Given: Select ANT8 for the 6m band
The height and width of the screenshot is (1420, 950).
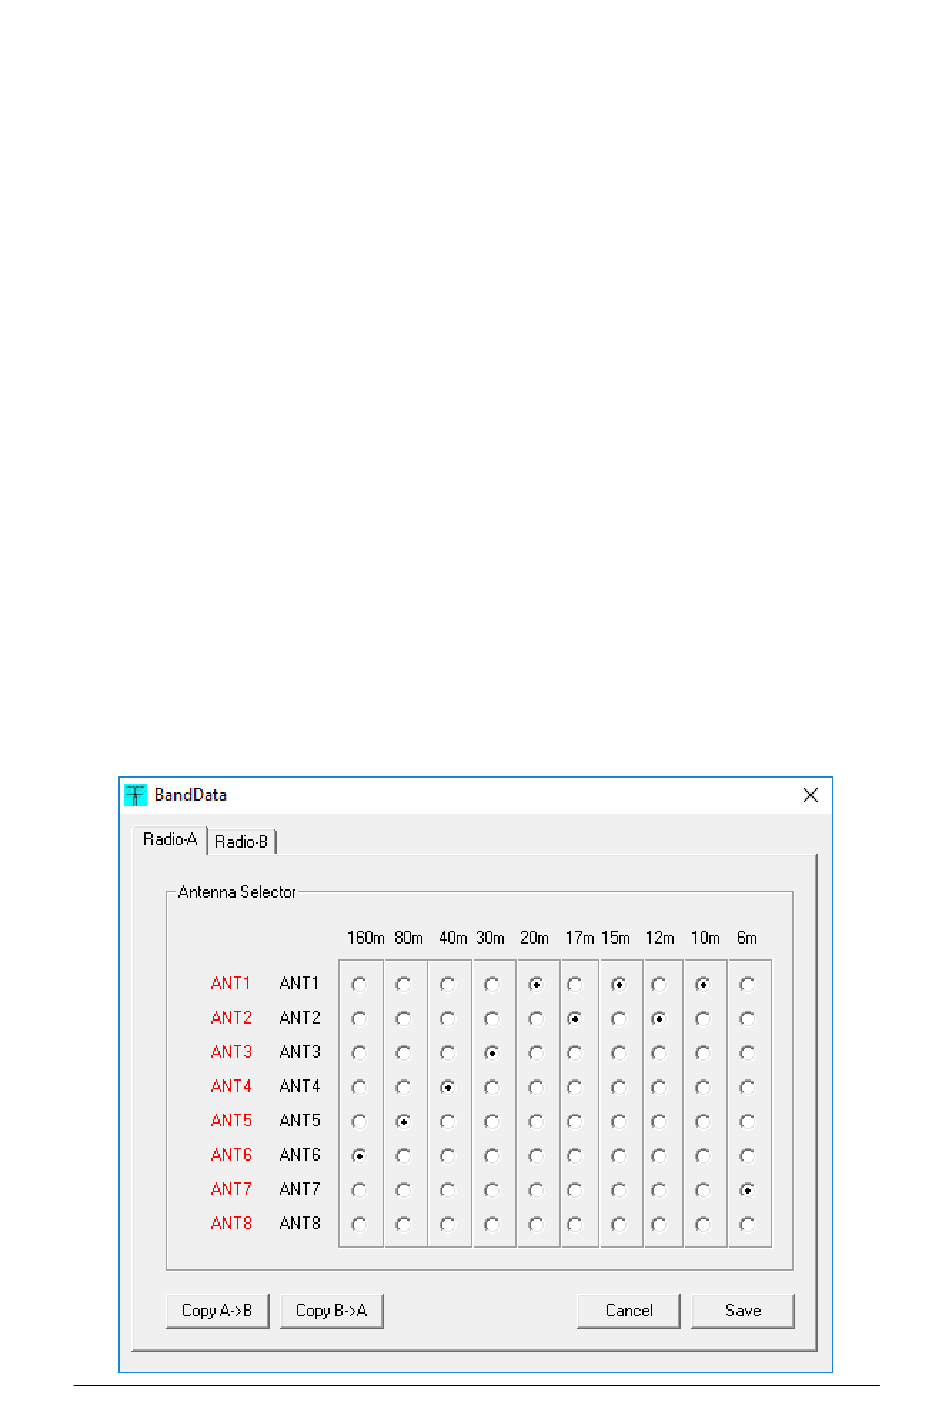Looking at the screenshot, I should [747, 1224].
